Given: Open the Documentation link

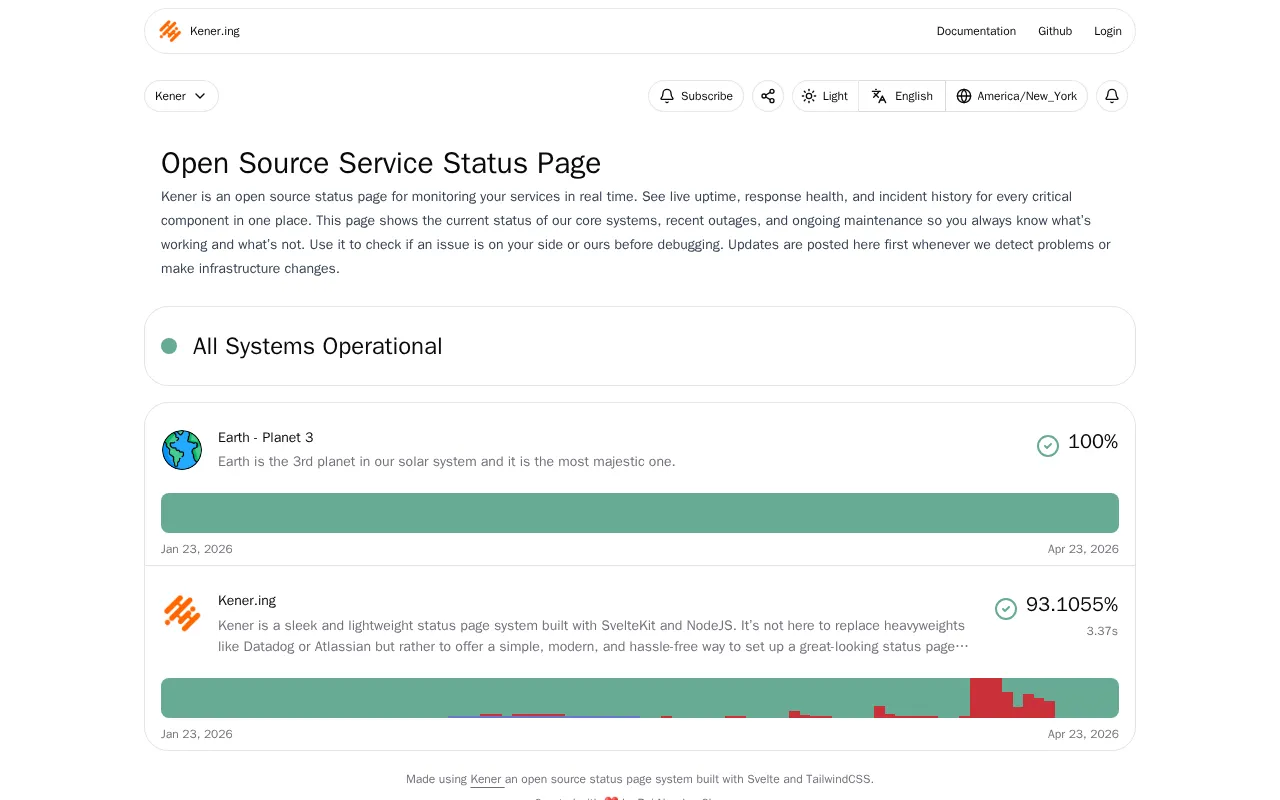Looking at the screenshot, I should tap(976, 31).
